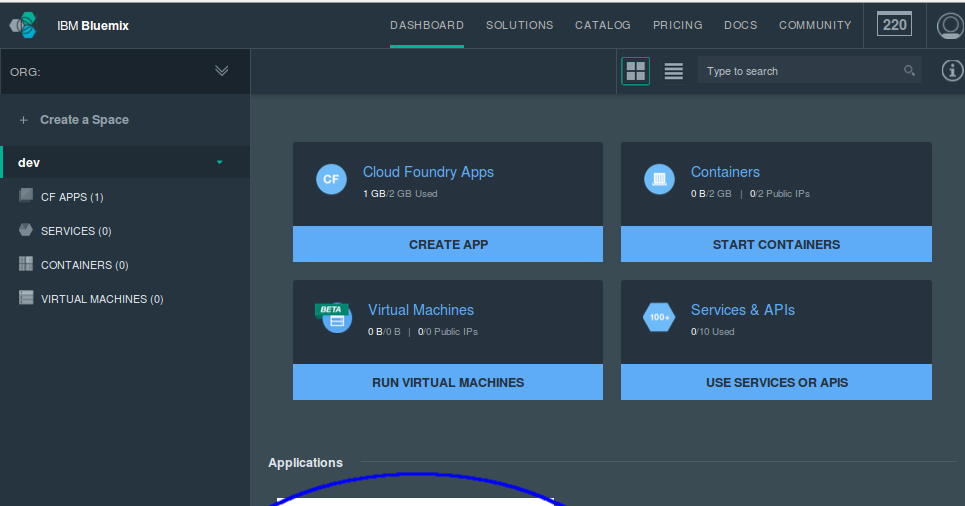Click the SERVICES hexagon icon

[26, 230]
